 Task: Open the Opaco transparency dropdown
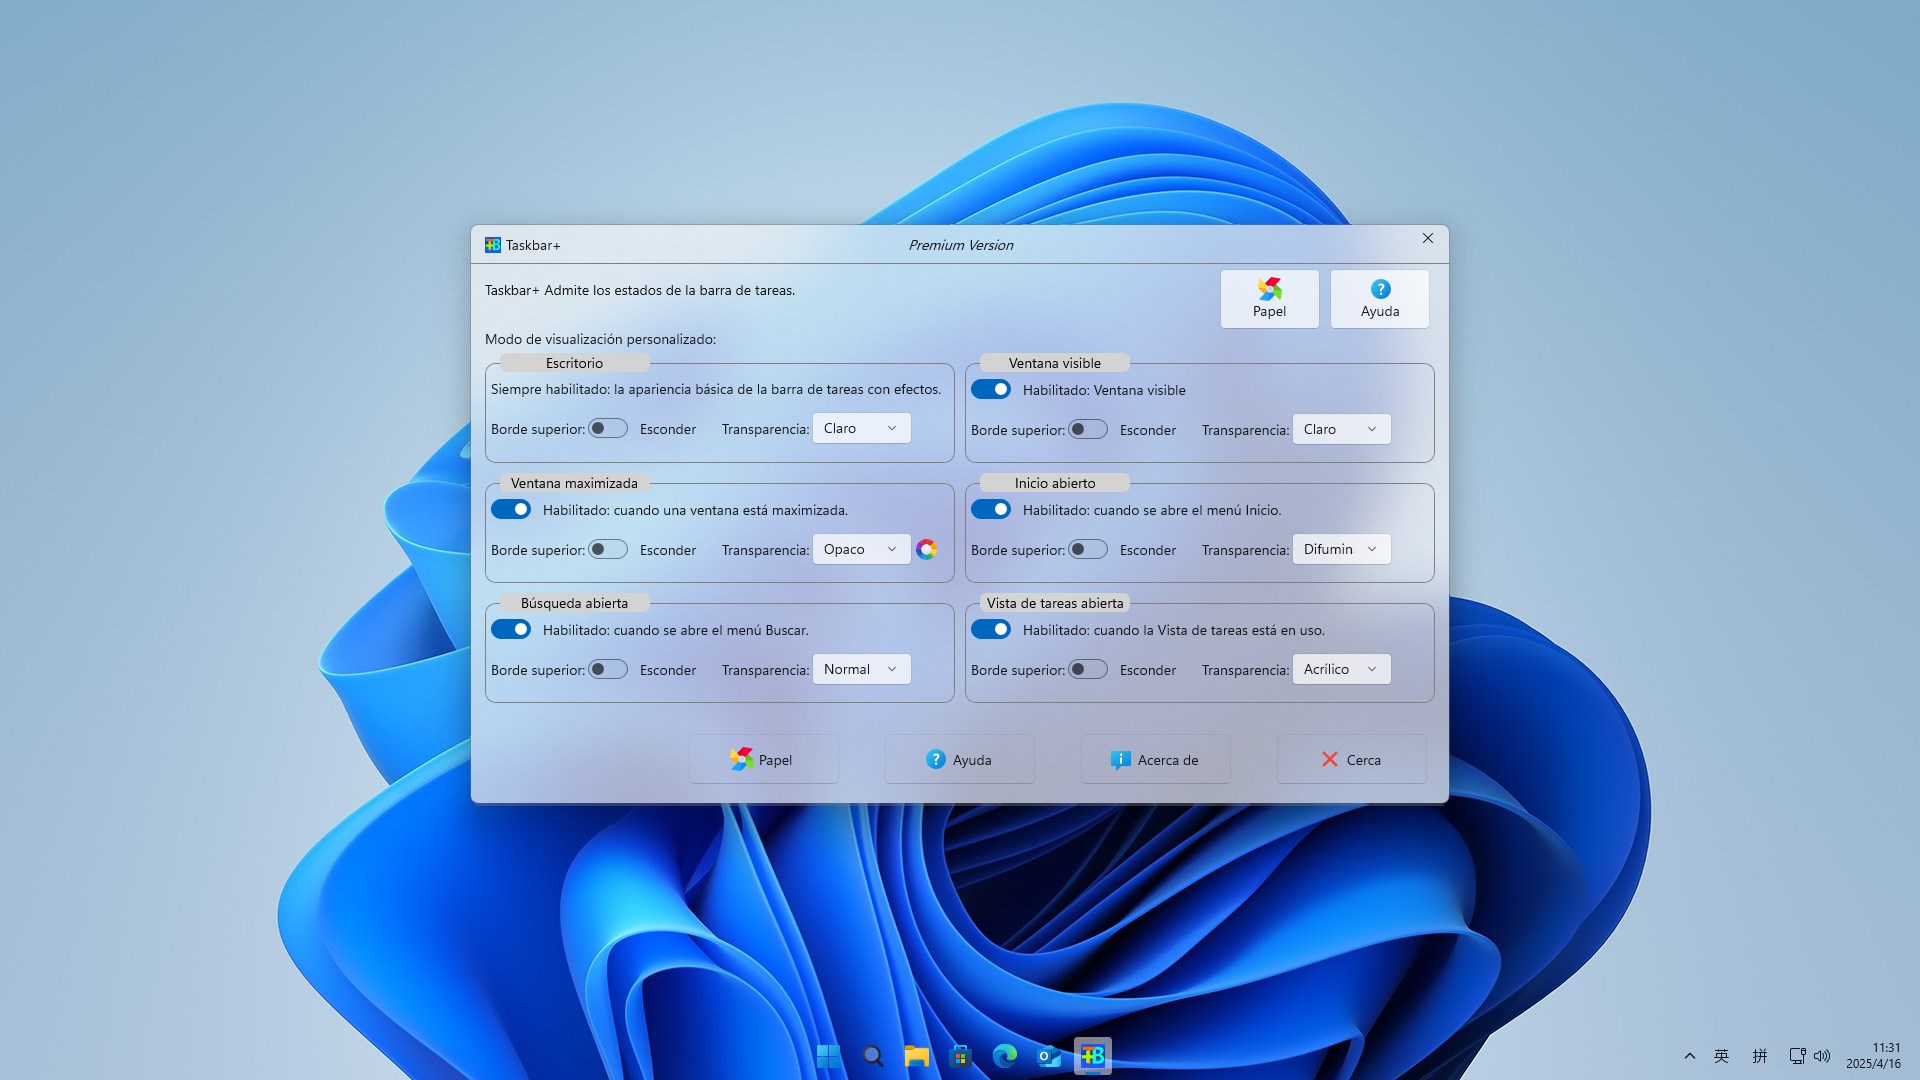point(861,549)
